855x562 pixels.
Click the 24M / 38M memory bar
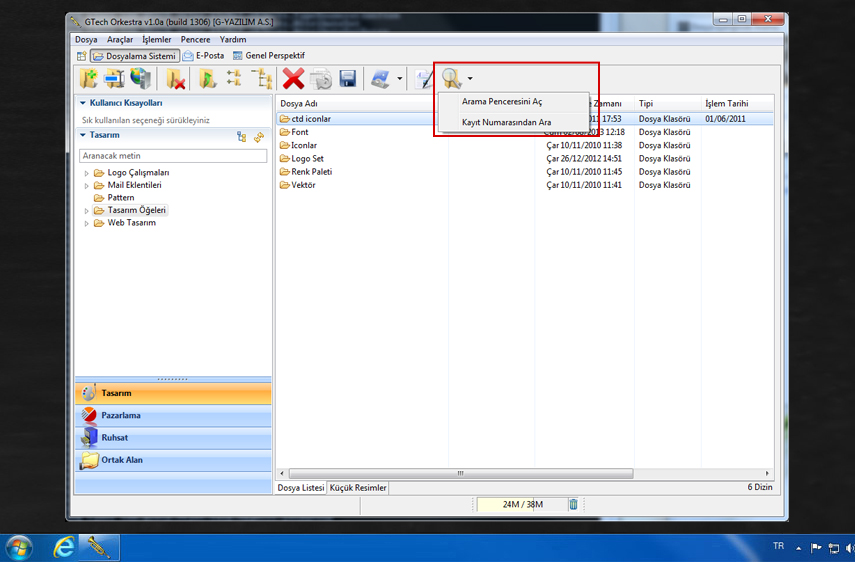click(522, 504)
